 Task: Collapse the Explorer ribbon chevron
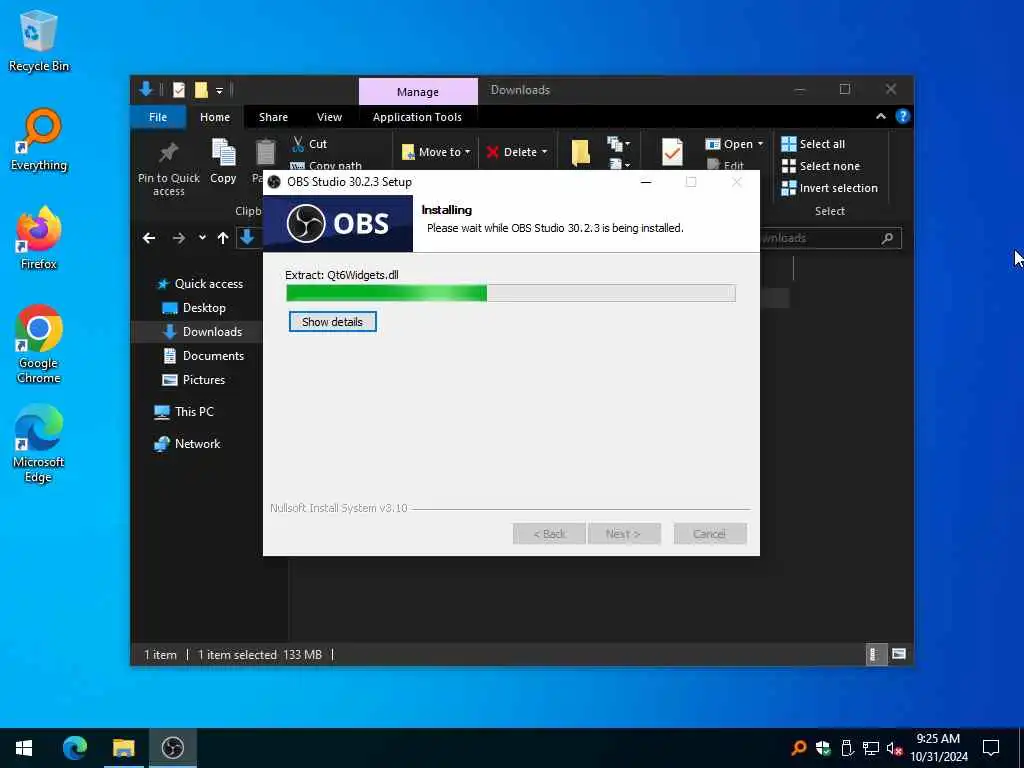click(881, 116)
